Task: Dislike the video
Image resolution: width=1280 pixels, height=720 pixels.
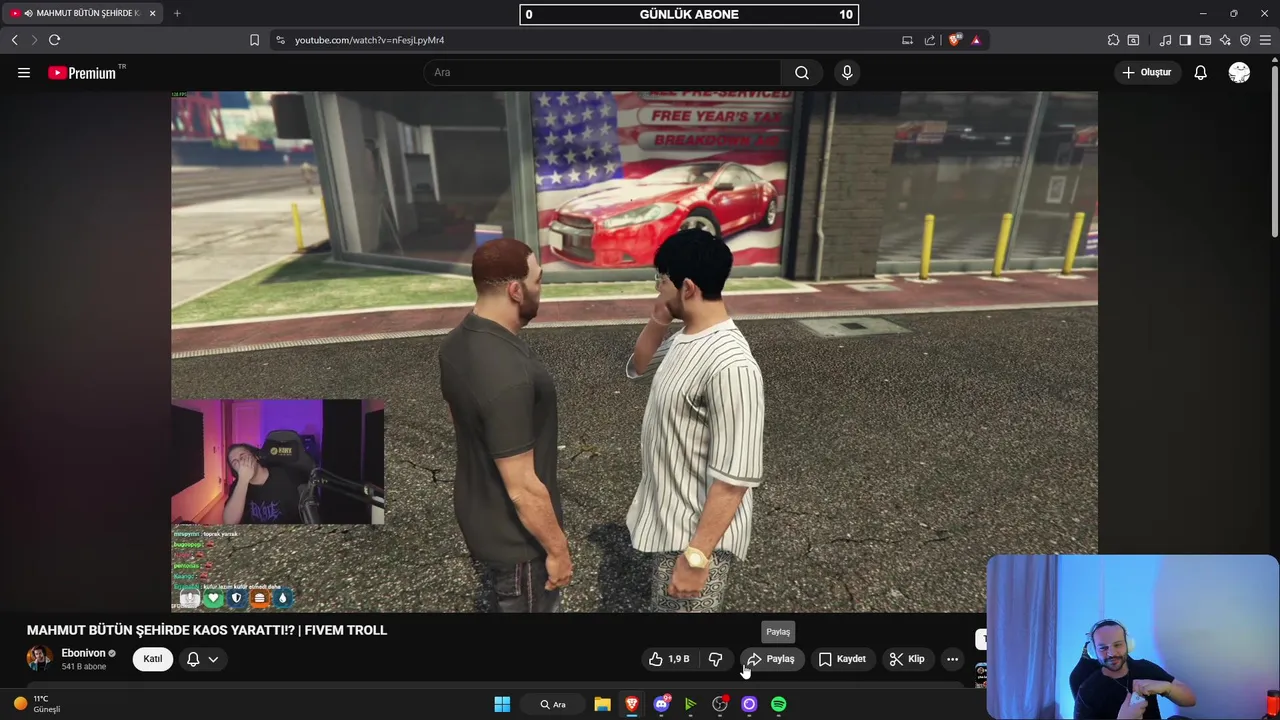Action: 716,659
